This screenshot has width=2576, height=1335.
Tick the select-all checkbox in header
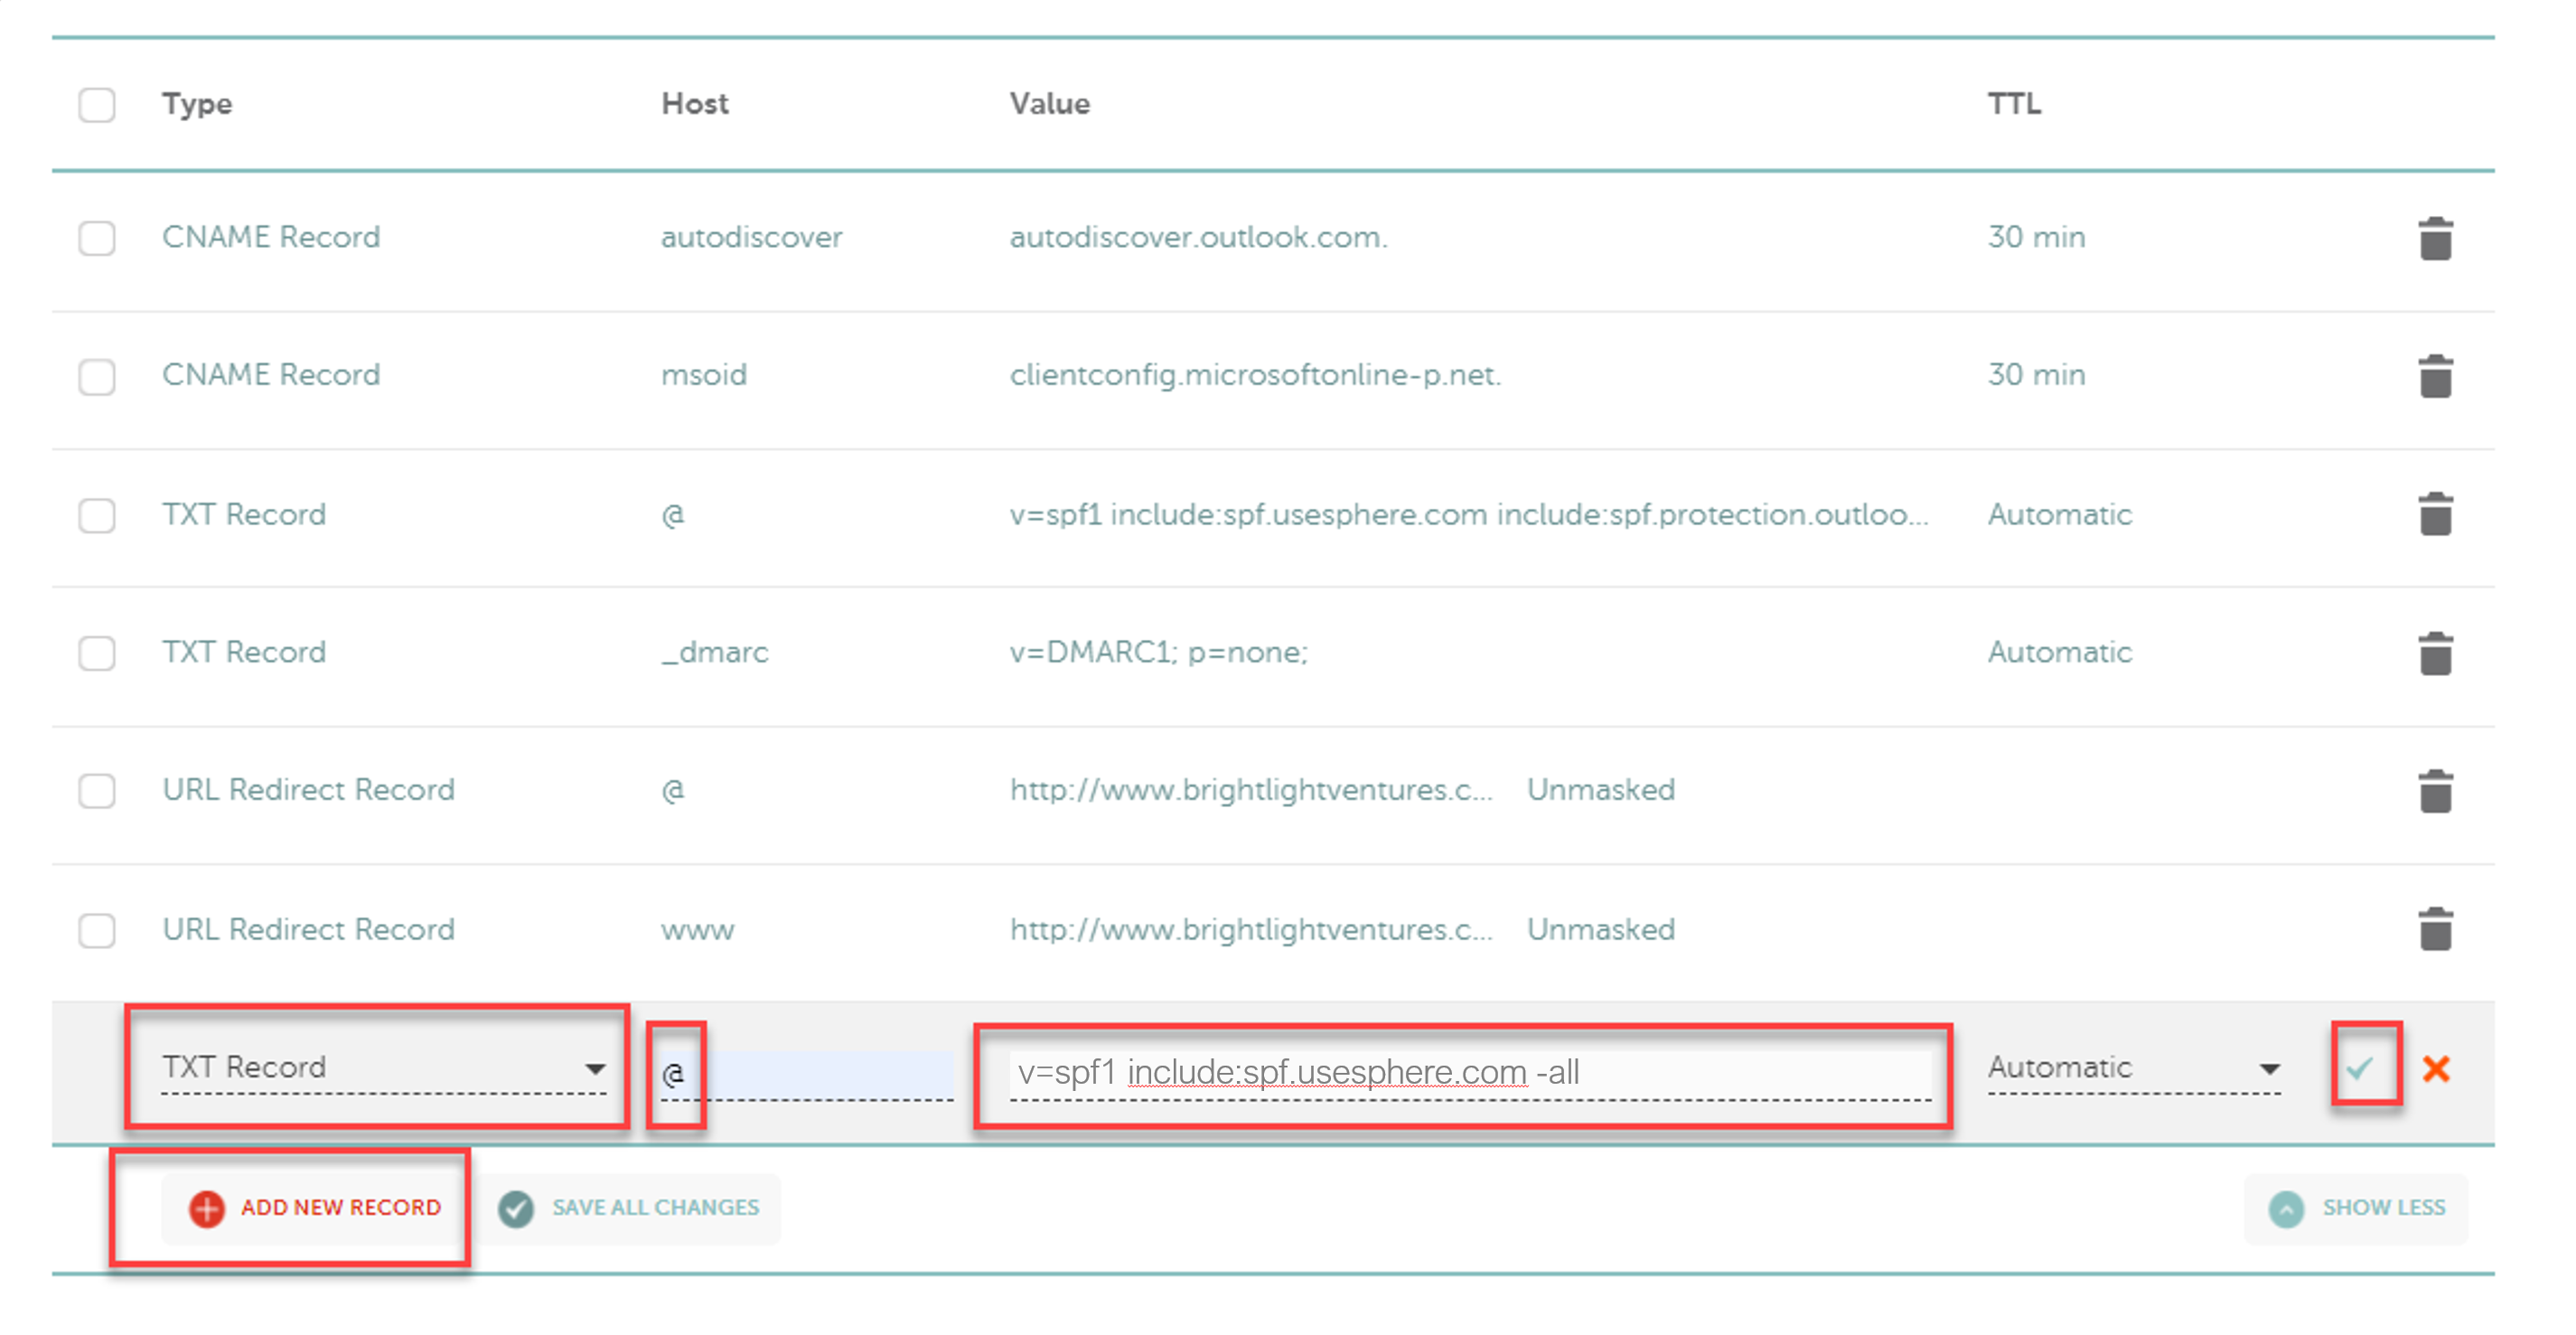tap(97, 104)
